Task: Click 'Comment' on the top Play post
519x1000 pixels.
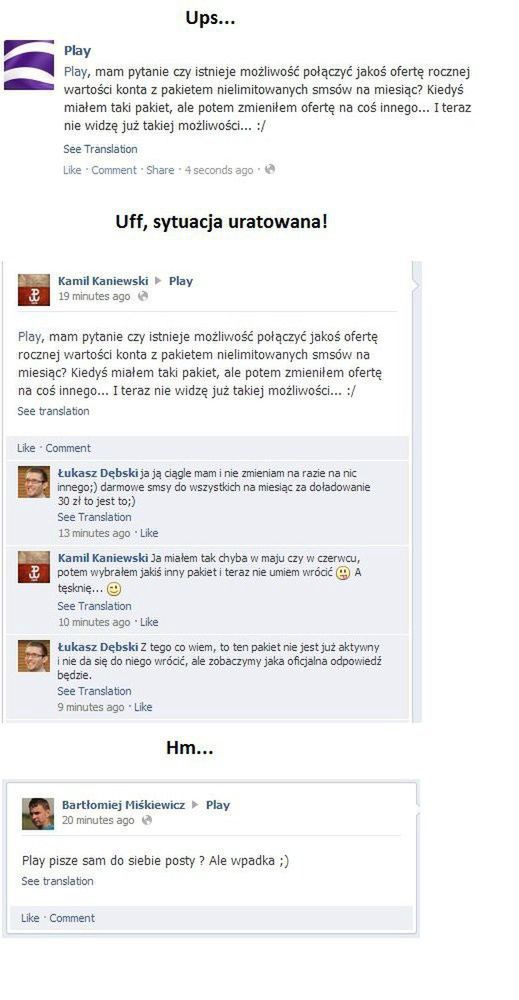Action: click(x=114, y=170)
